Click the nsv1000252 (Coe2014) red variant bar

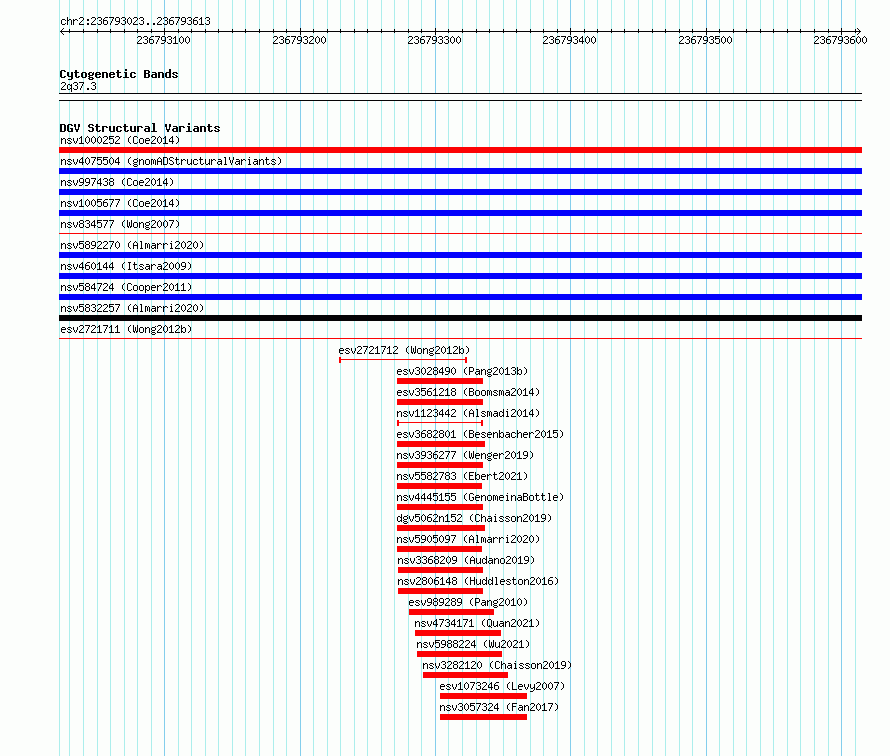click(460, 150)
